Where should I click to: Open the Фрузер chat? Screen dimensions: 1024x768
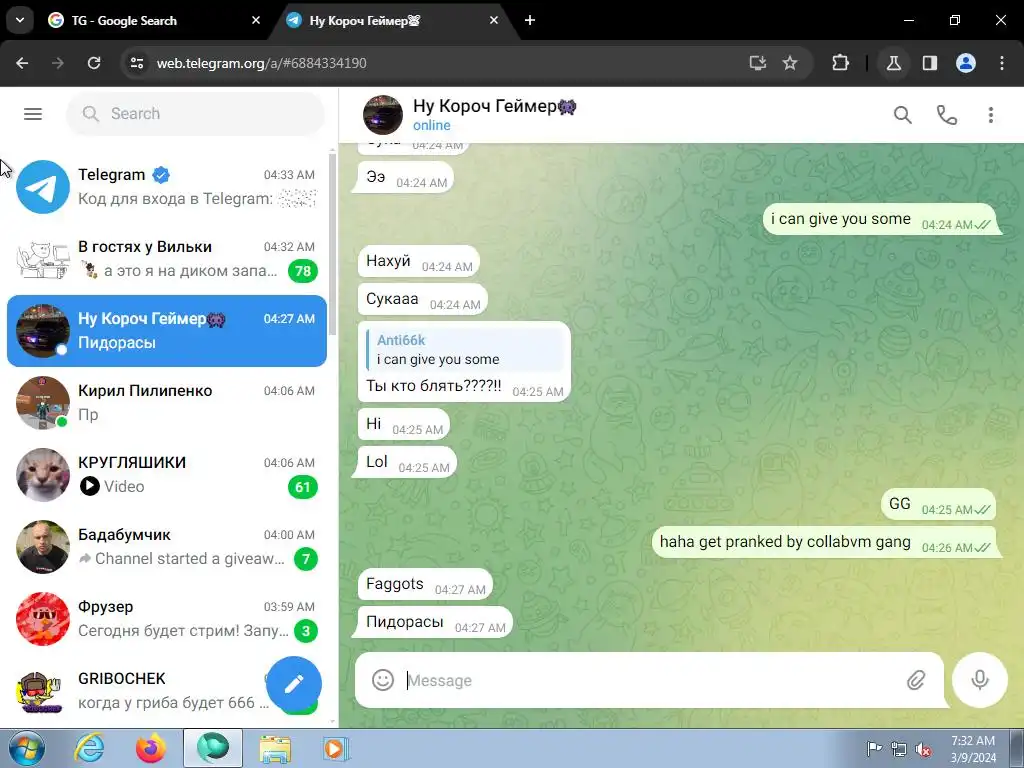167,618
